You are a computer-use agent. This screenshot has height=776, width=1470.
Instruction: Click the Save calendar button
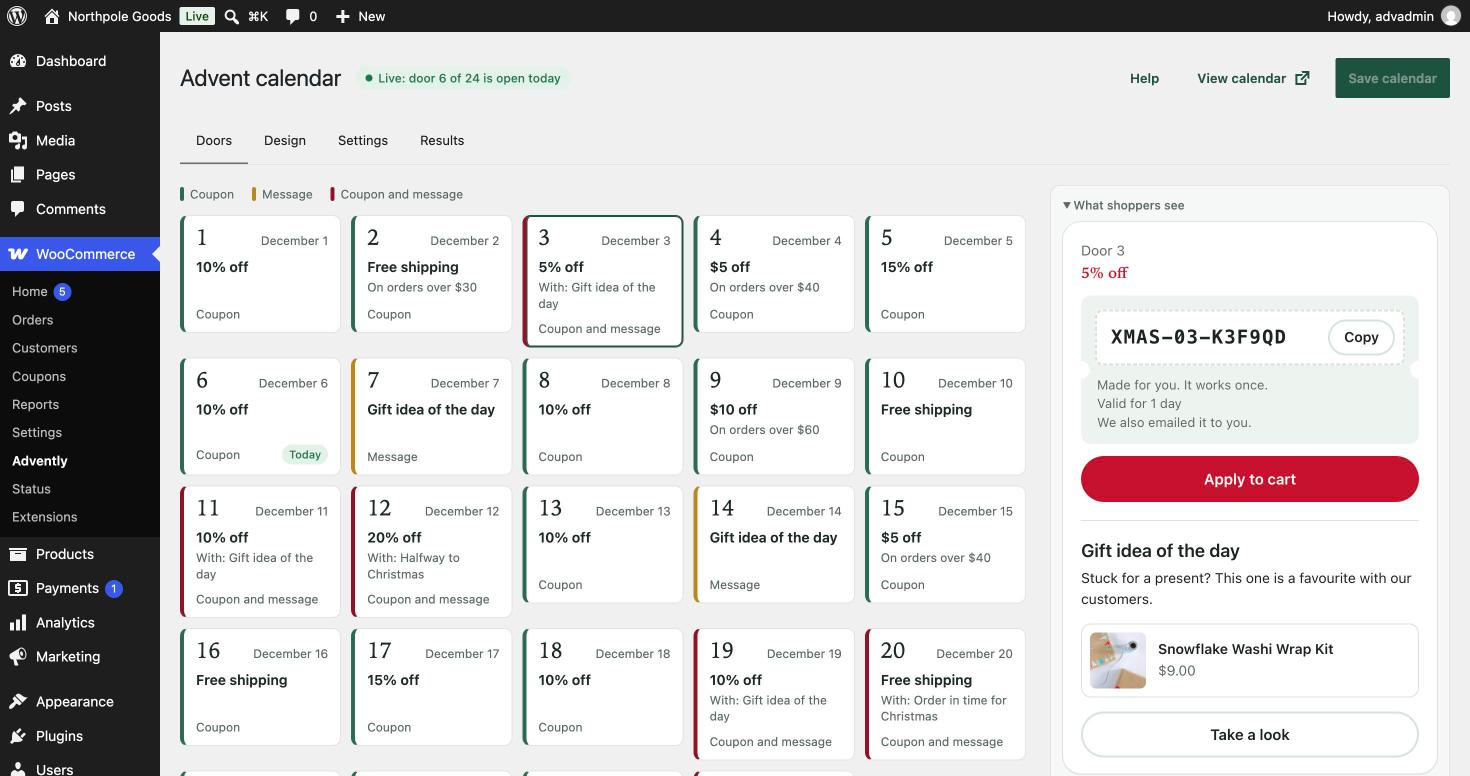(1392, 78)
